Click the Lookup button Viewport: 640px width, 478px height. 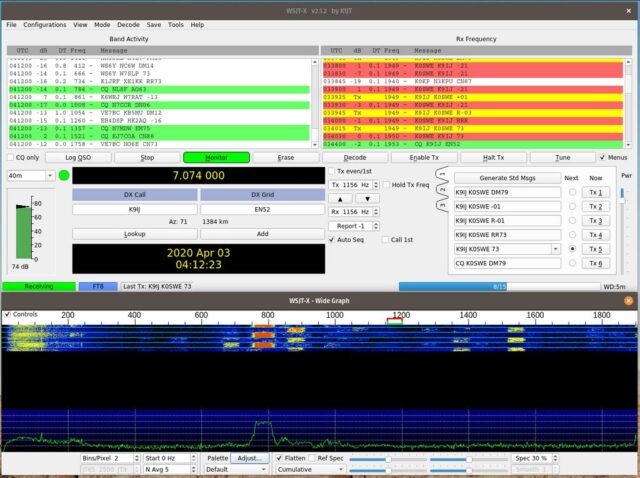point(135,234)
